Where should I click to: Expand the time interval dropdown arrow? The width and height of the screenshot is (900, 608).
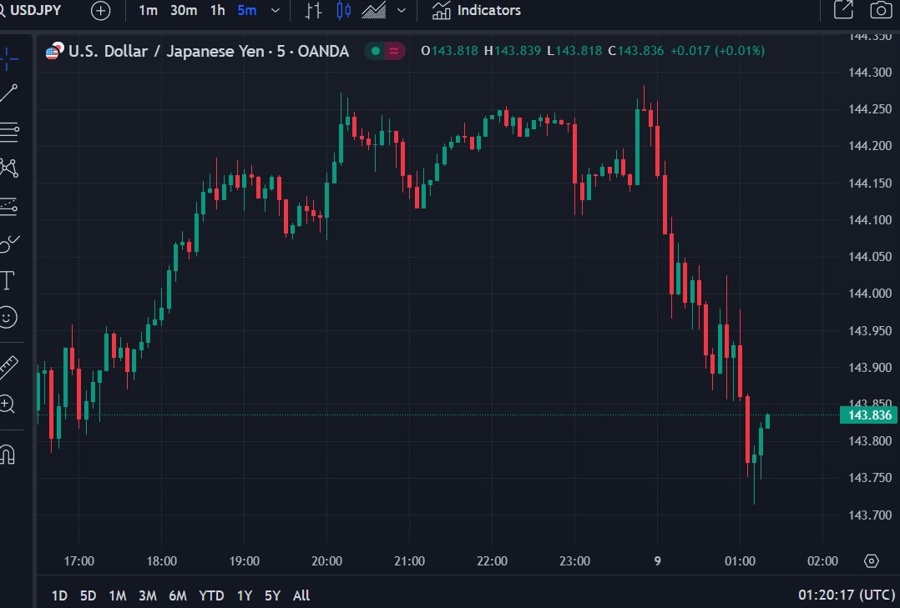[x=275, y=11]
